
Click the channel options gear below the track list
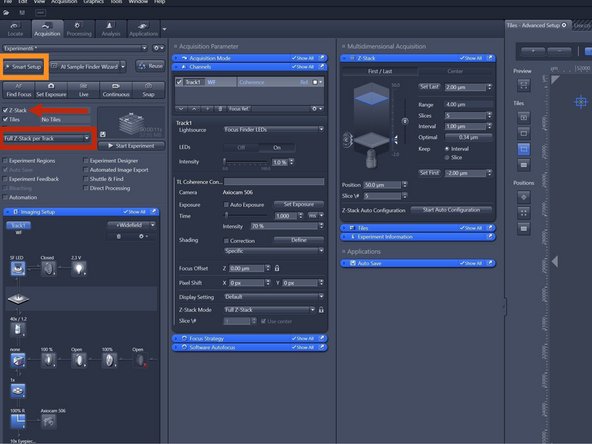click(x=316, y=108)
